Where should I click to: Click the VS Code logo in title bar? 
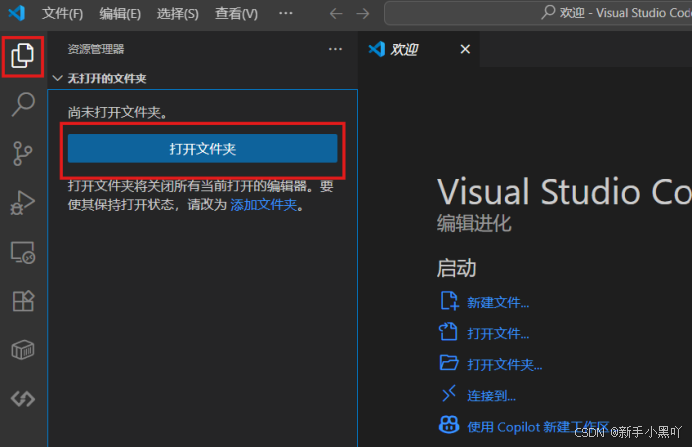[17, 13]
